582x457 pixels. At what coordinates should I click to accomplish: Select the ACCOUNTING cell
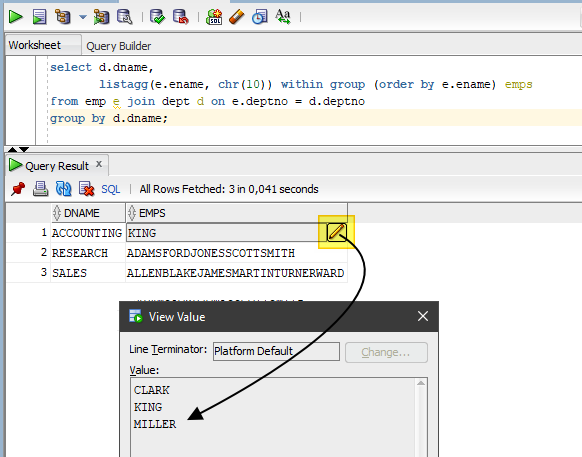[x=87, y=233]
